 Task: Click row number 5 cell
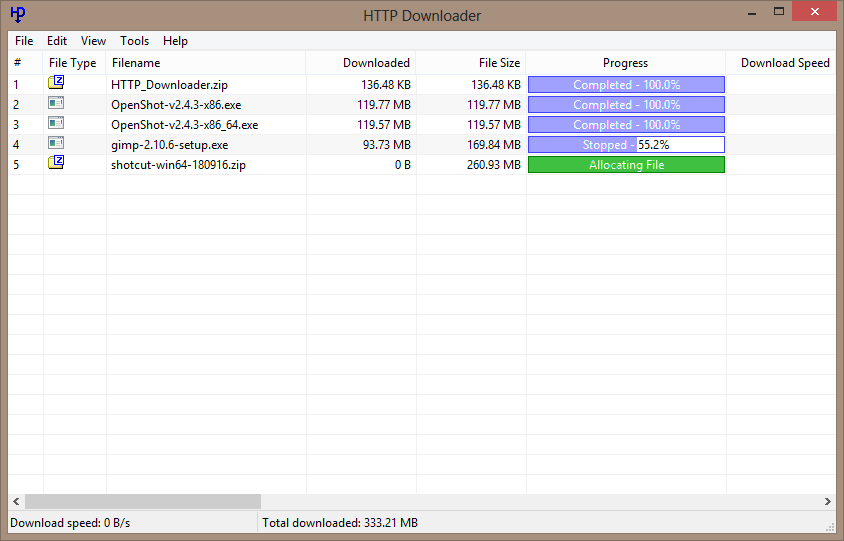pos(16,165)
